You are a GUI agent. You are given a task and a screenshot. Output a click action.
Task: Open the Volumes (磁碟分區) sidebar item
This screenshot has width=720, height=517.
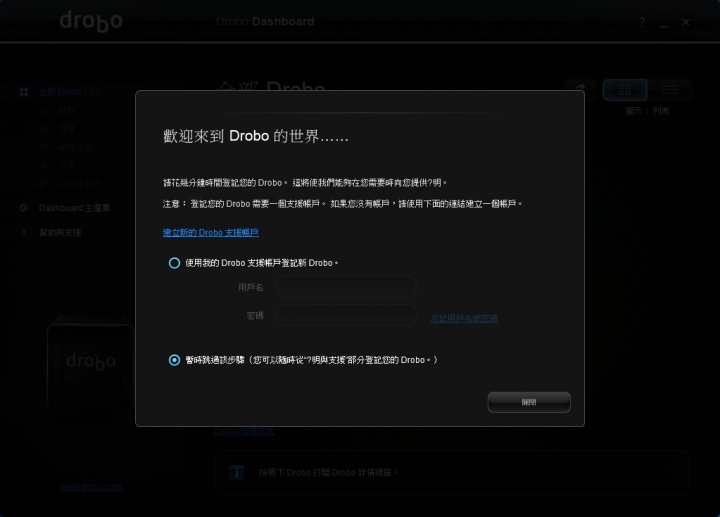click(x=75, y=147)
